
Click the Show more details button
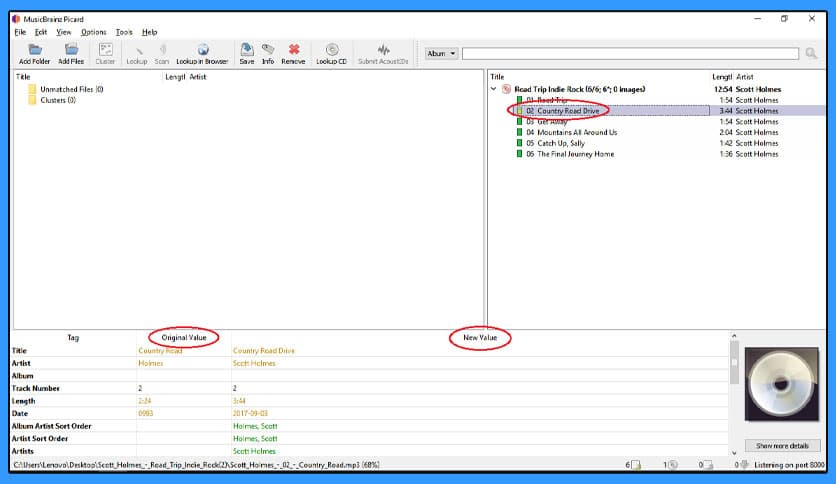[x=782, y=446]
